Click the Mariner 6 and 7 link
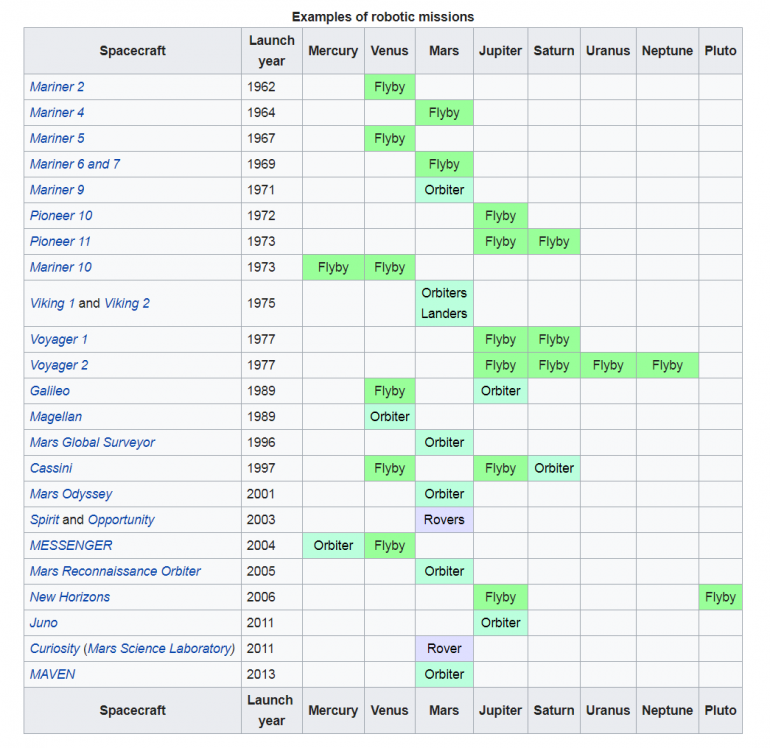This screenshot has width=770, height=748. coord(75,164)
